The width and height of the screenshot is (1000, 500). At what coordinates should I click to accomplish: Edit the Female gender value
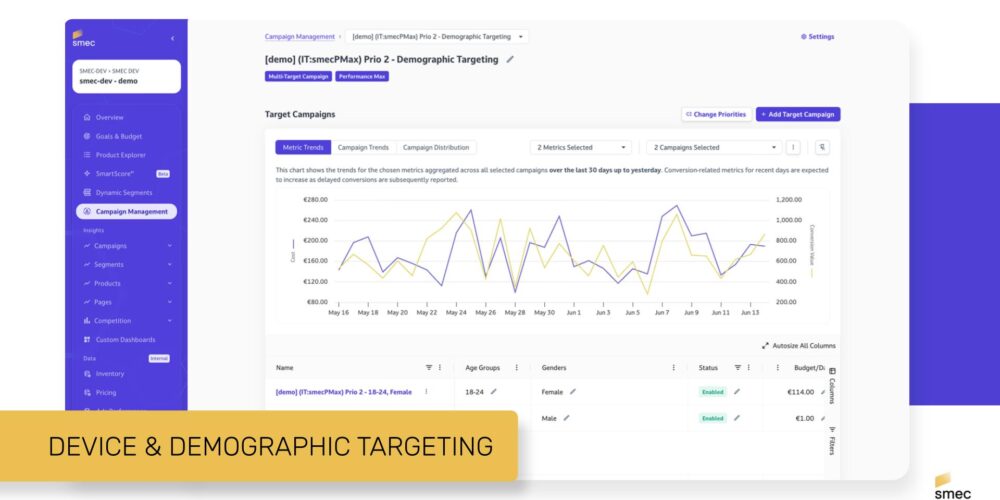pos(572,392)
